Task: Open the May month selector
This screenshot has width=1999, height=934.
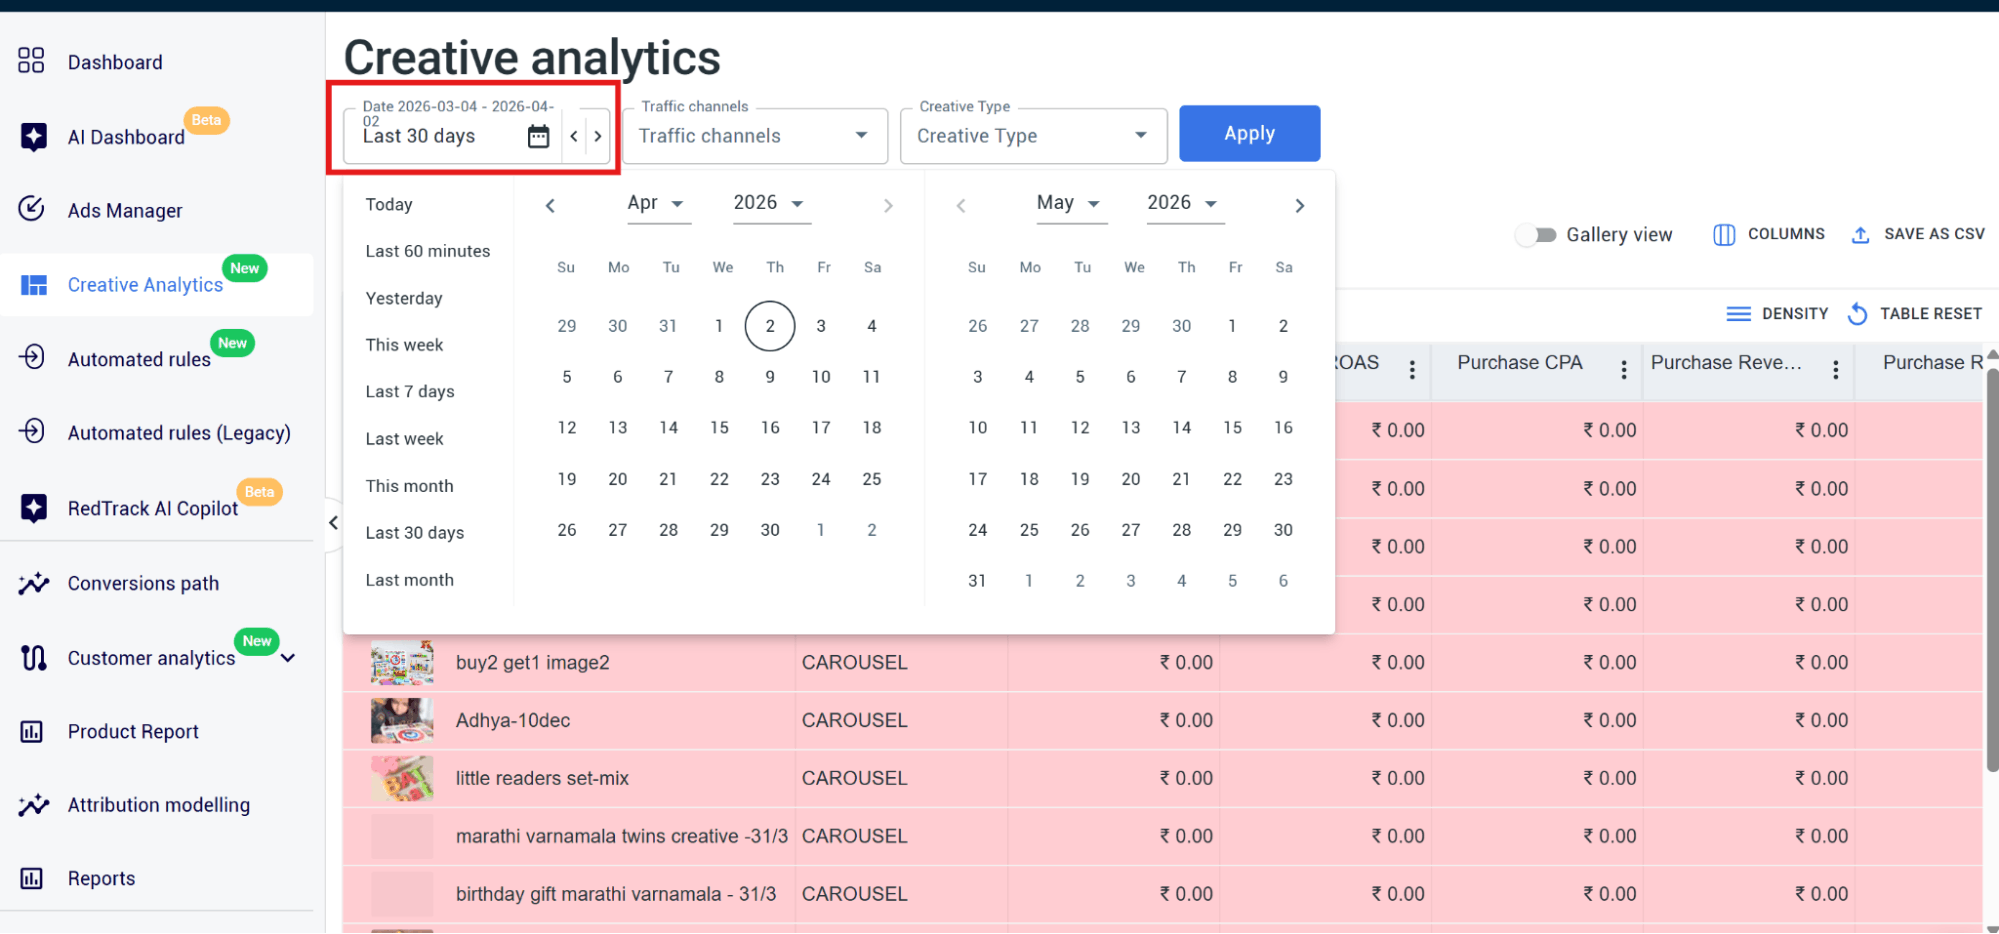Action: click(x=1070, y=203)
